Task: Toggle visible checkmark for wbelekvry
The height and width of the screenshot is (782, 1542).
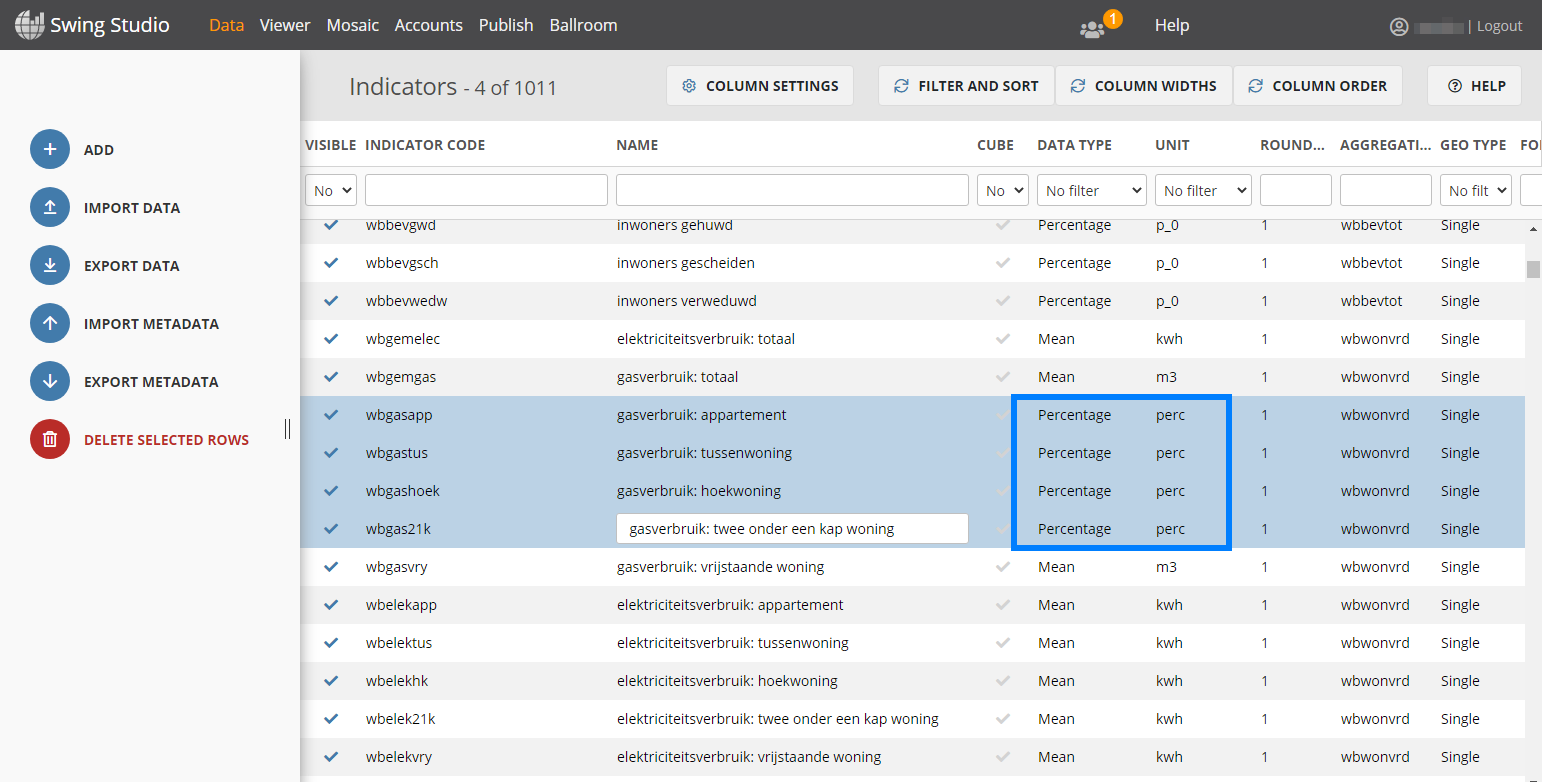Action: click(331, 757)
